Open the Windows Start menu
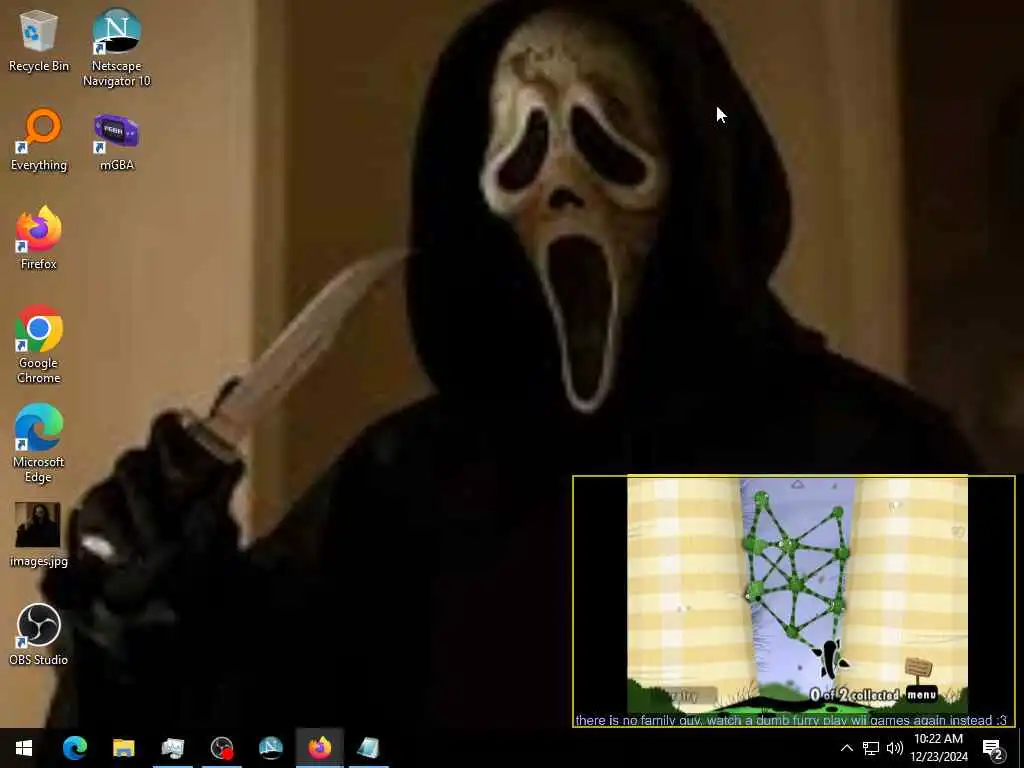 point(24,748)
